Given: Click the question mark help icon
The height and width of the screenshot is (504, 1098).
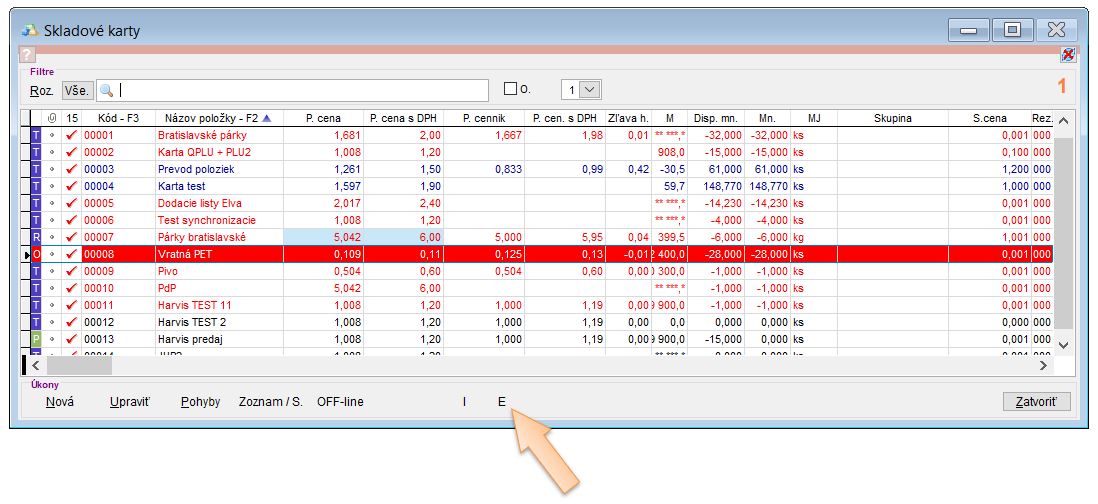Looking at the screenshot, I should (x=27, y=55).
